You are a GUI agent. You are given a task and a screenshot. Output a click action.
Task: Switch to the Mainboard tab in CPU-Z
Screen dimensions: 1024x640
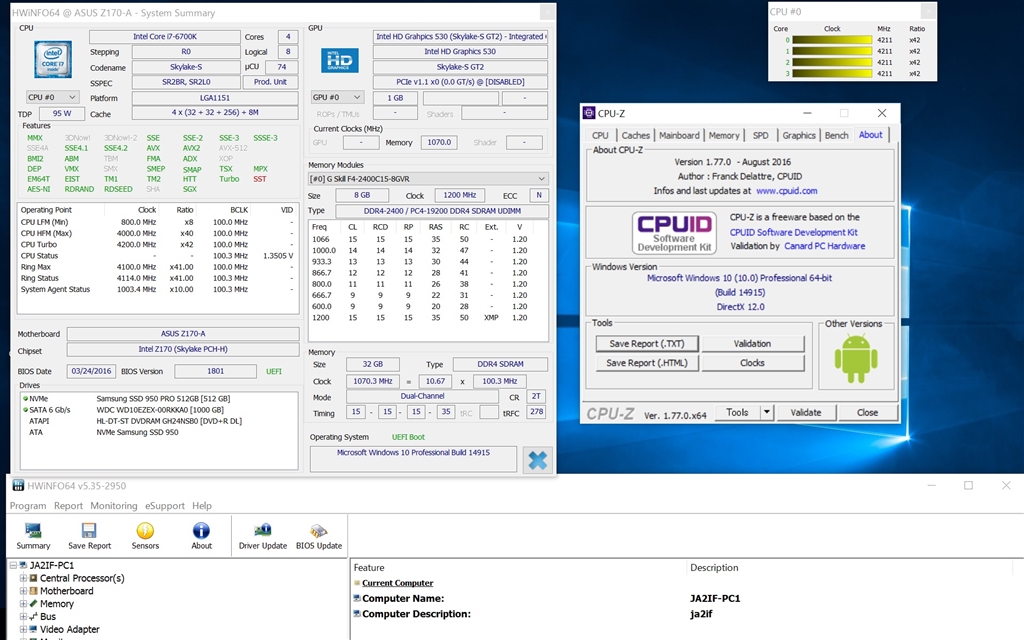coord(679,135)
